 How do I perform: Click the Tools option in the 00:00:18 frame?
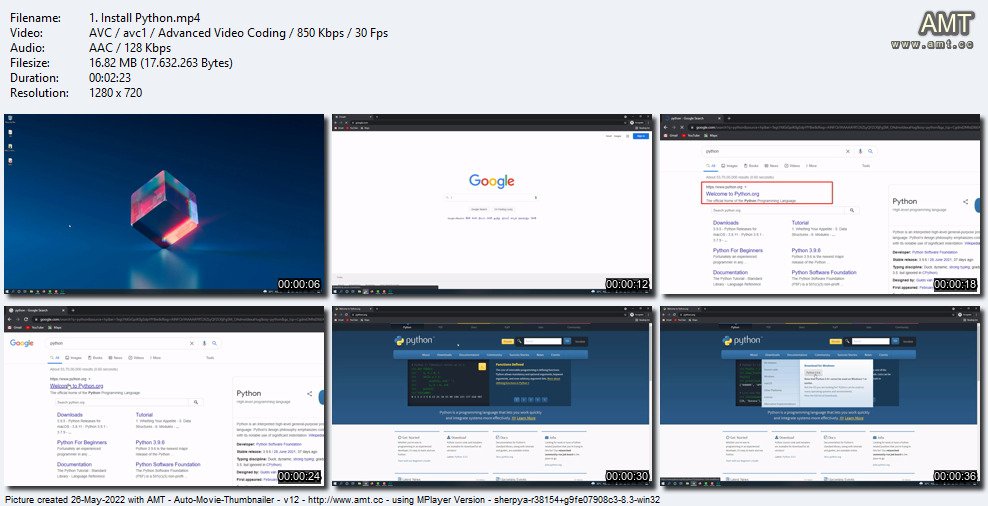point(866,166)
